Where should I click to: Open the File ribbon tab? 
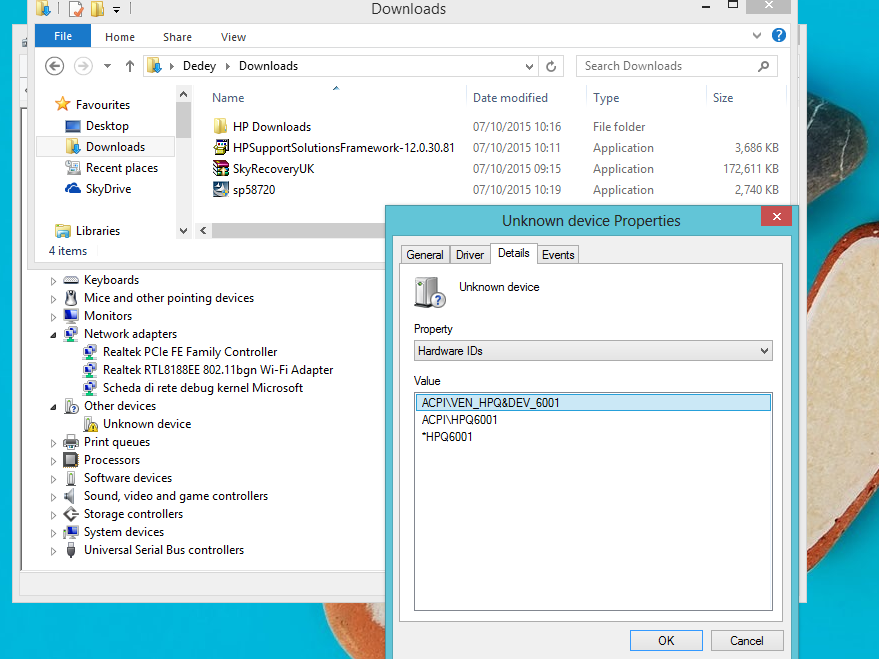[63, 36]
